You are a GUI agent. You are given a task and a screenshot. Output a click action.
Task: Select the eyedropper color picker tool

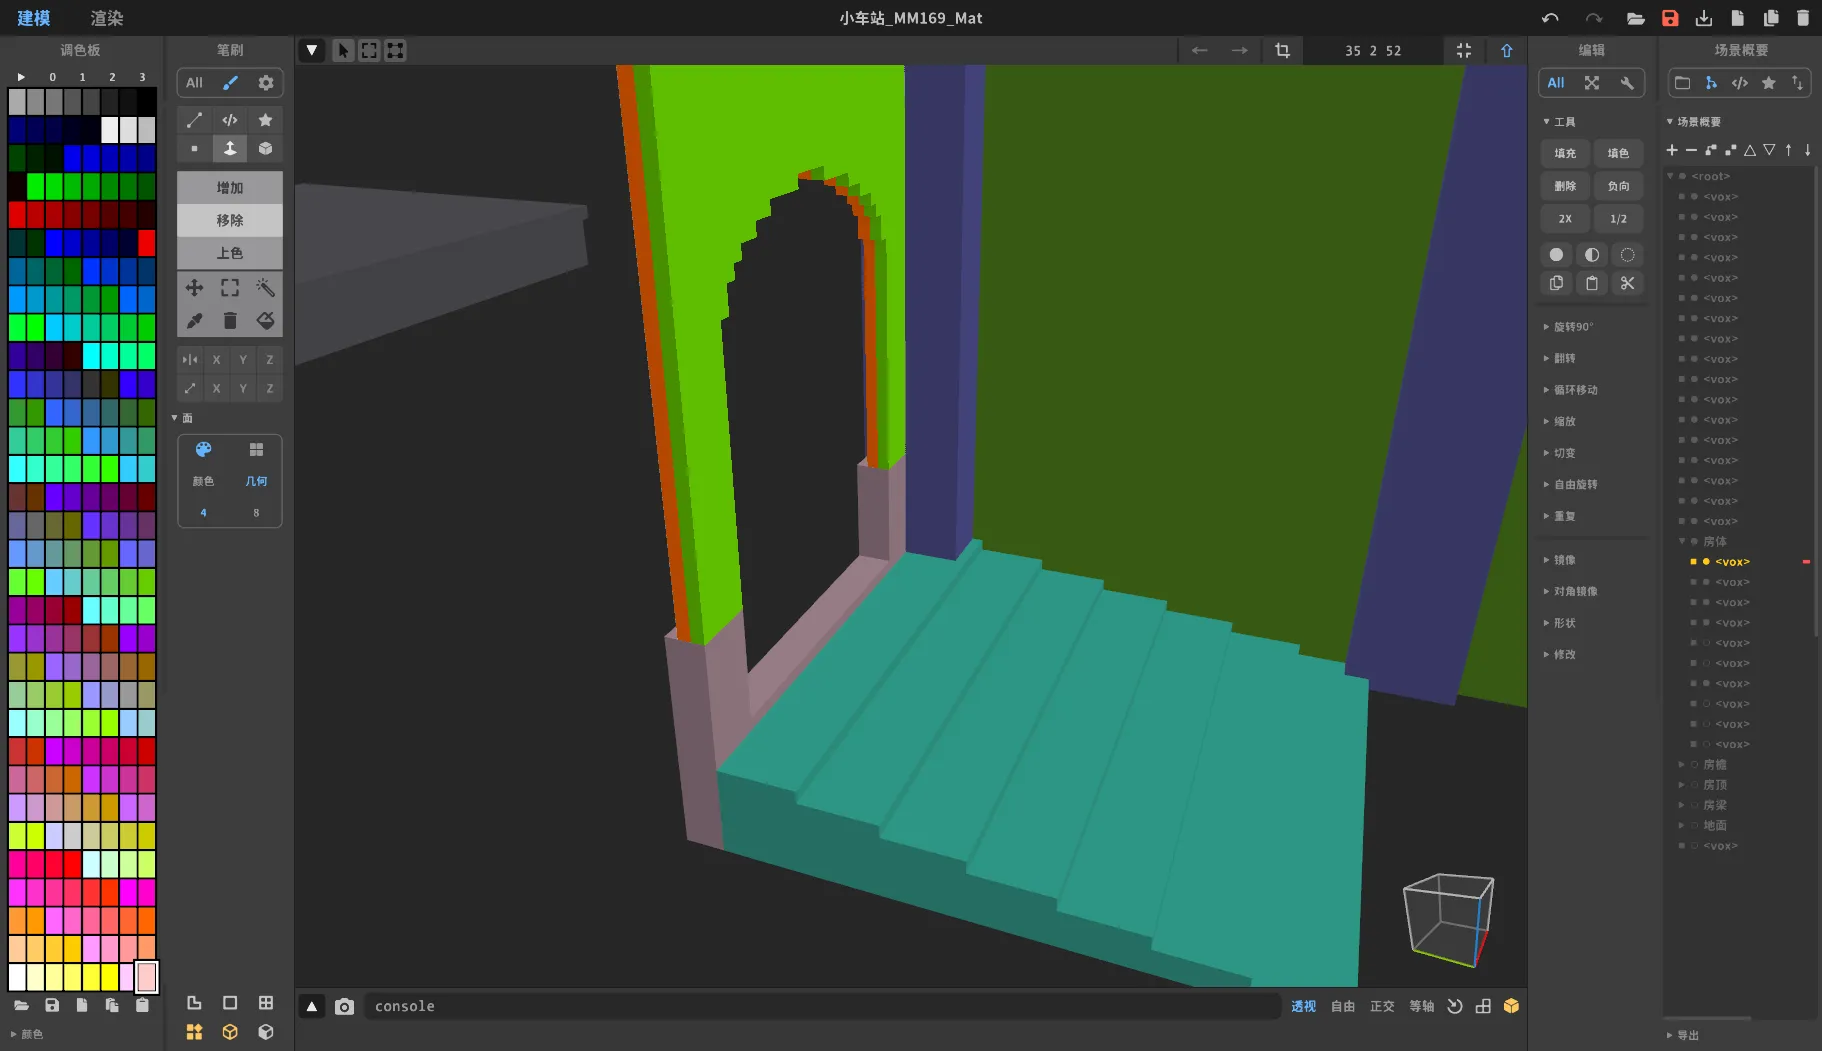click(x=194, y=321)
